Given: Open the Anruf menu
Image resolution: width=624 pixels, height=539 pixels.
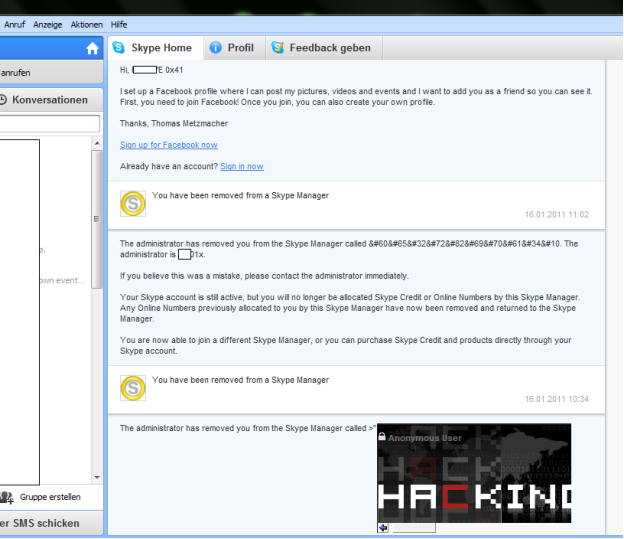Looking at the screenshot, I should pyautogui.click(x=15, y=25).
